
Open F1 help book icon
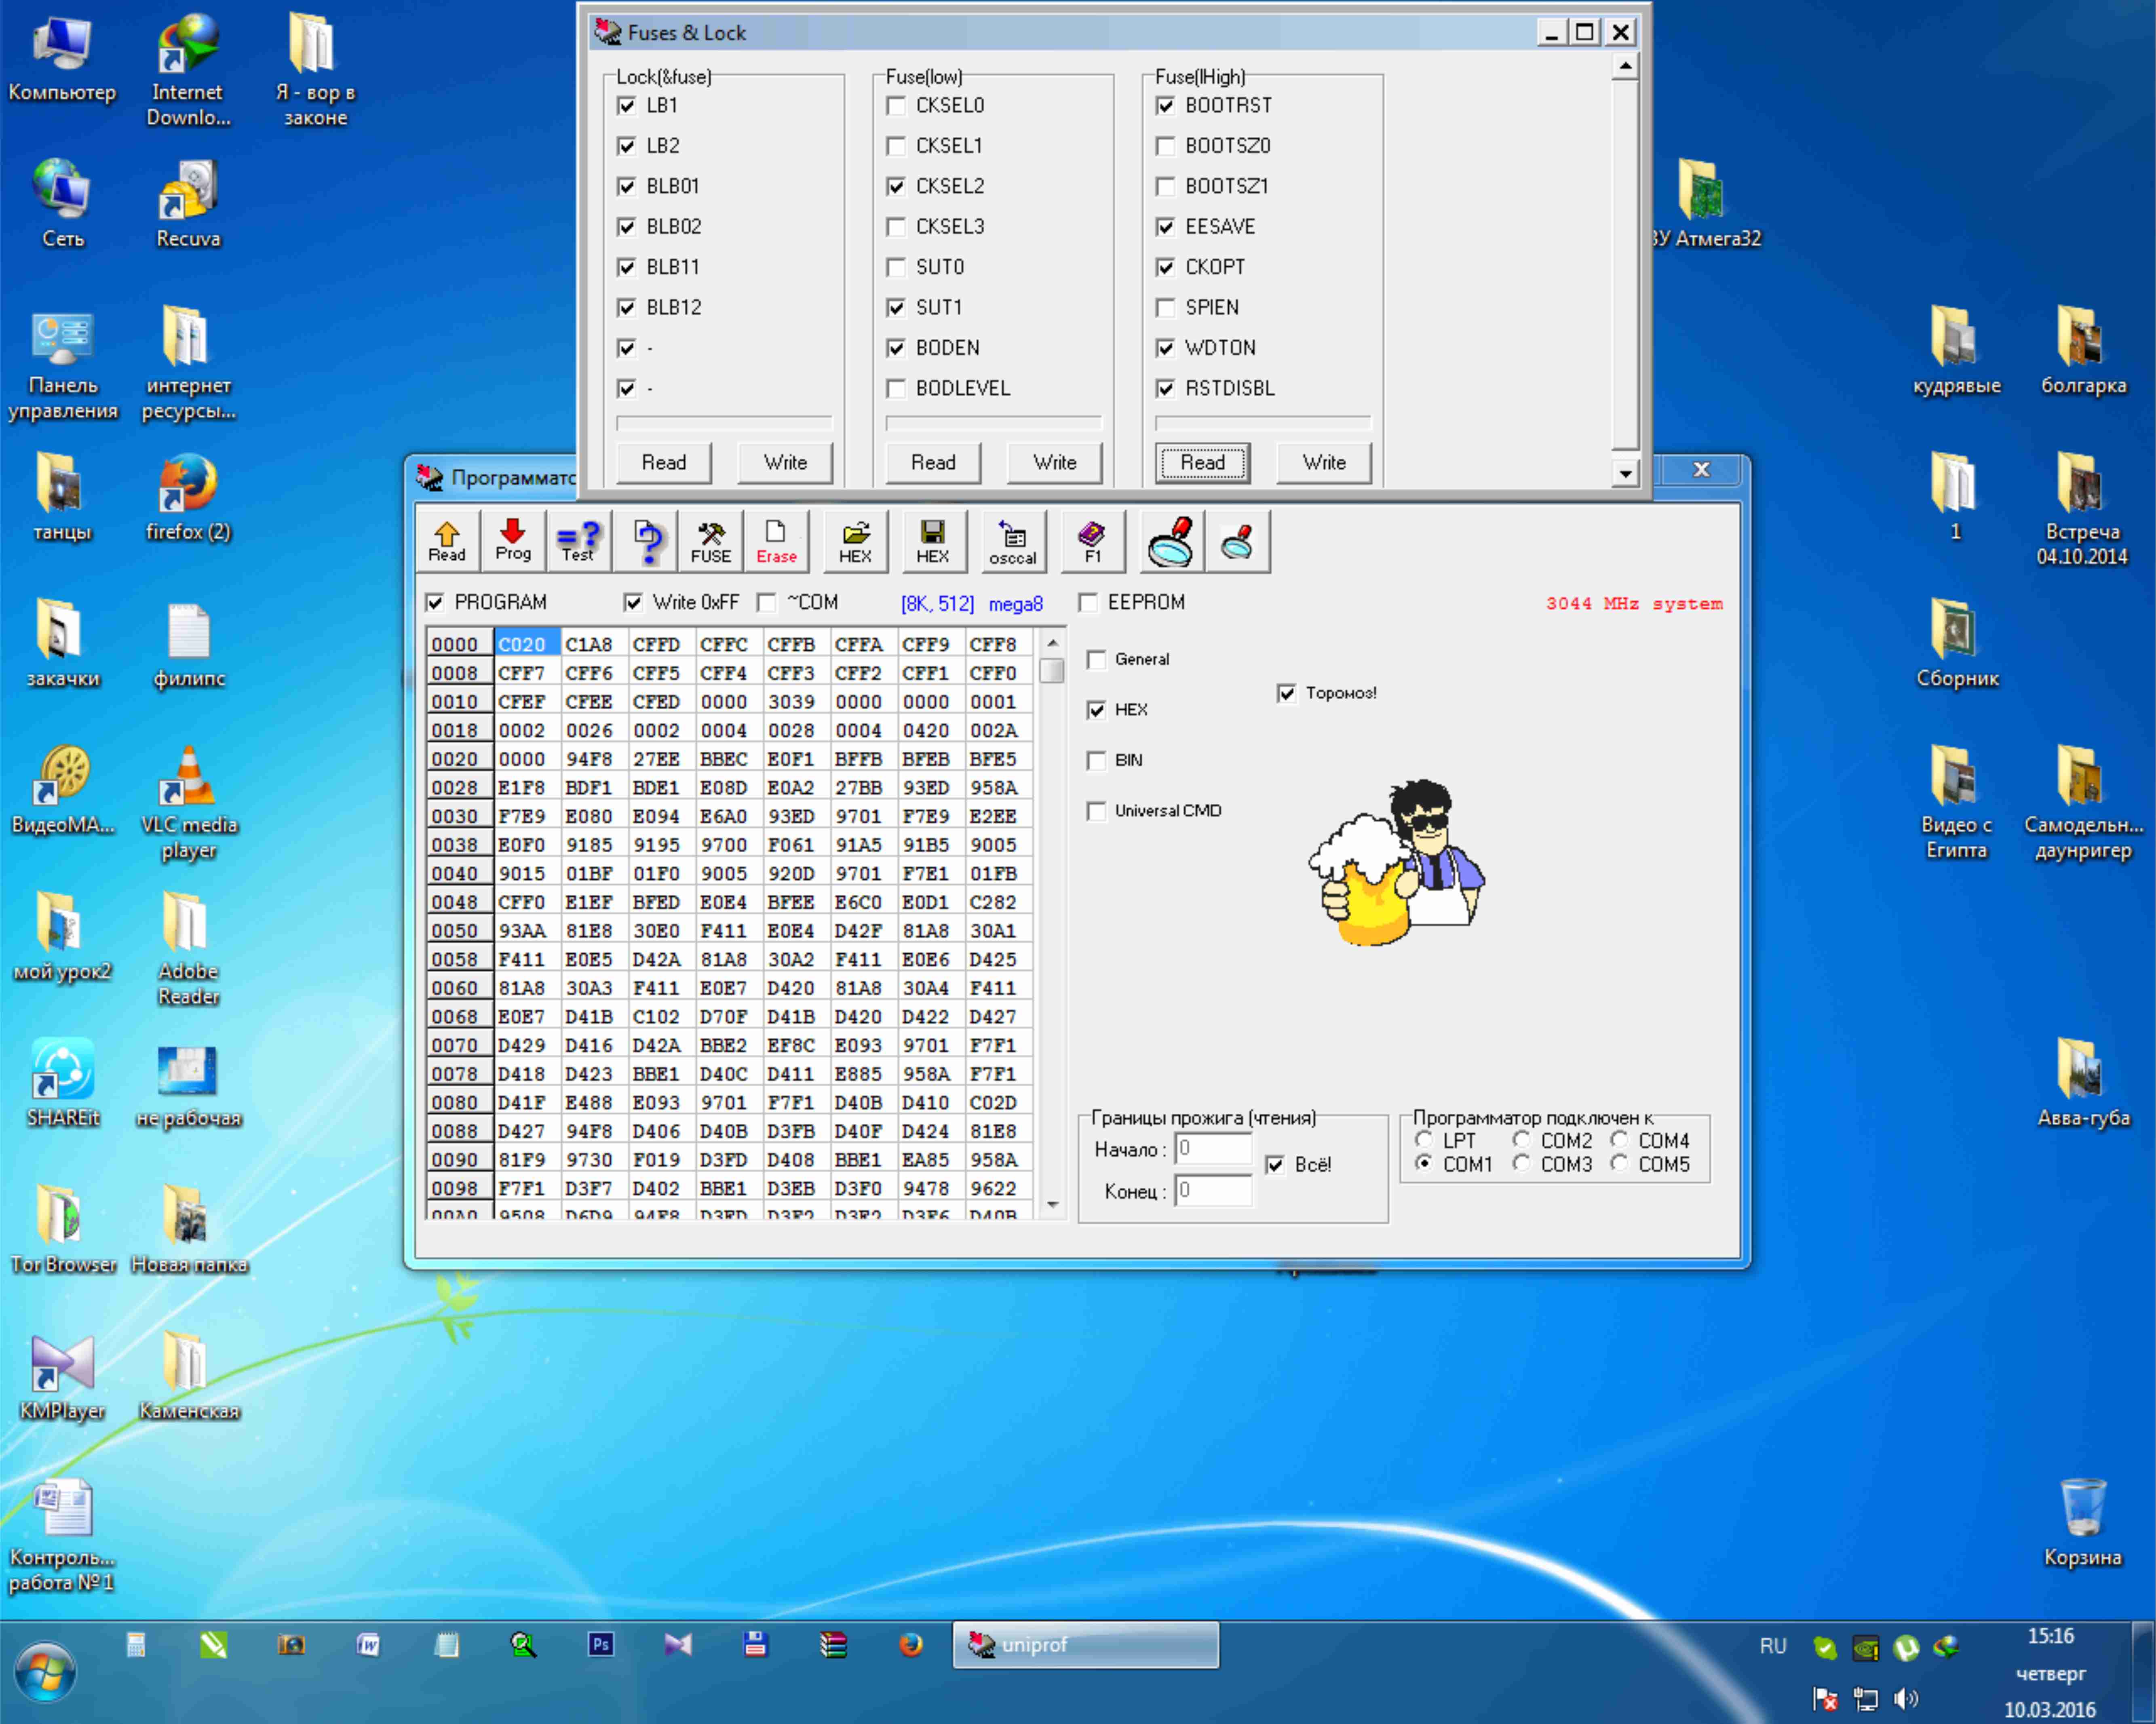pyautogui.click(x=1092, y=541)
